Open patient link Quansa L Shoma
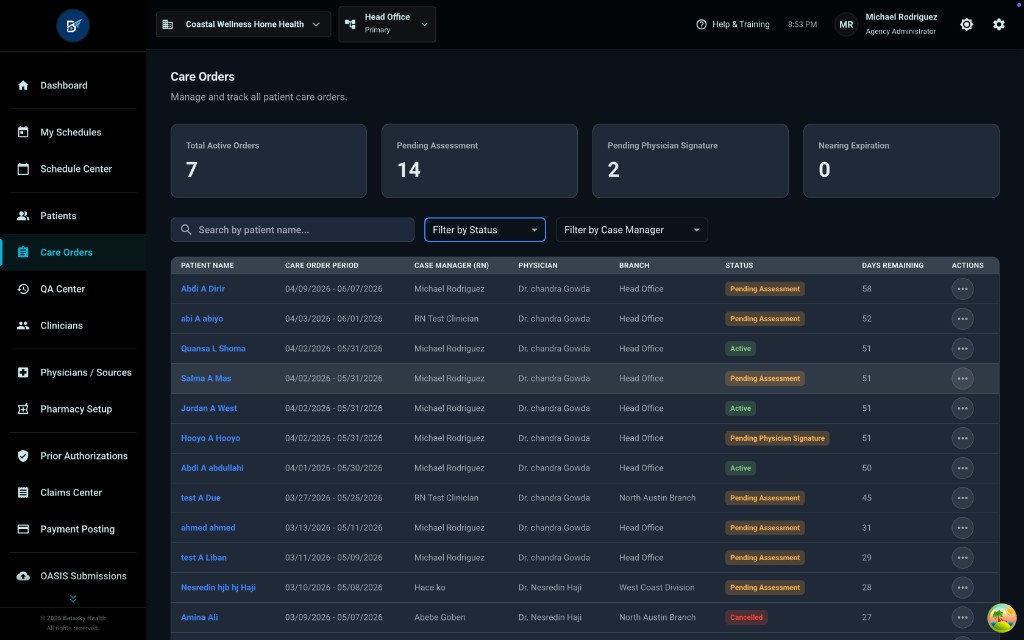This screenshot has height=640, width=1024. (213, 349)
